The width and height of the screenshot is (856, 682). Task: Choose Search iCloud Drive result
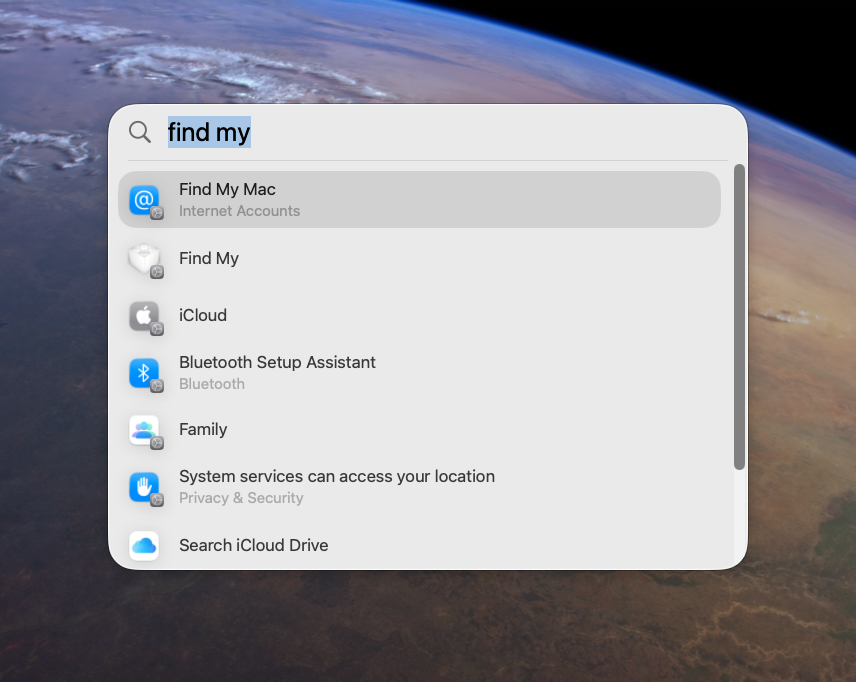coord(419,545)
